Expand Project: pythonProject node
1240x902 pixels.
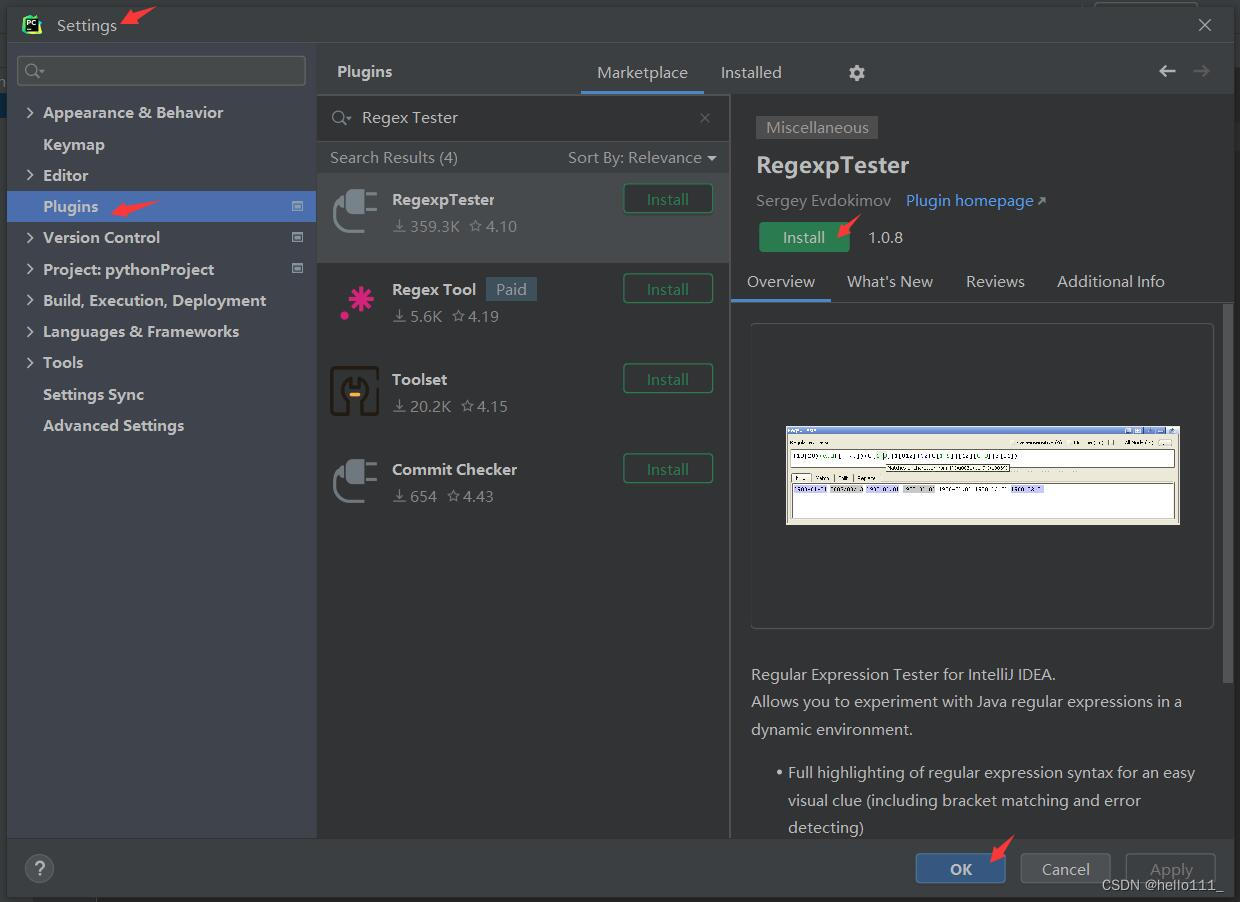(x=29, y=269)
